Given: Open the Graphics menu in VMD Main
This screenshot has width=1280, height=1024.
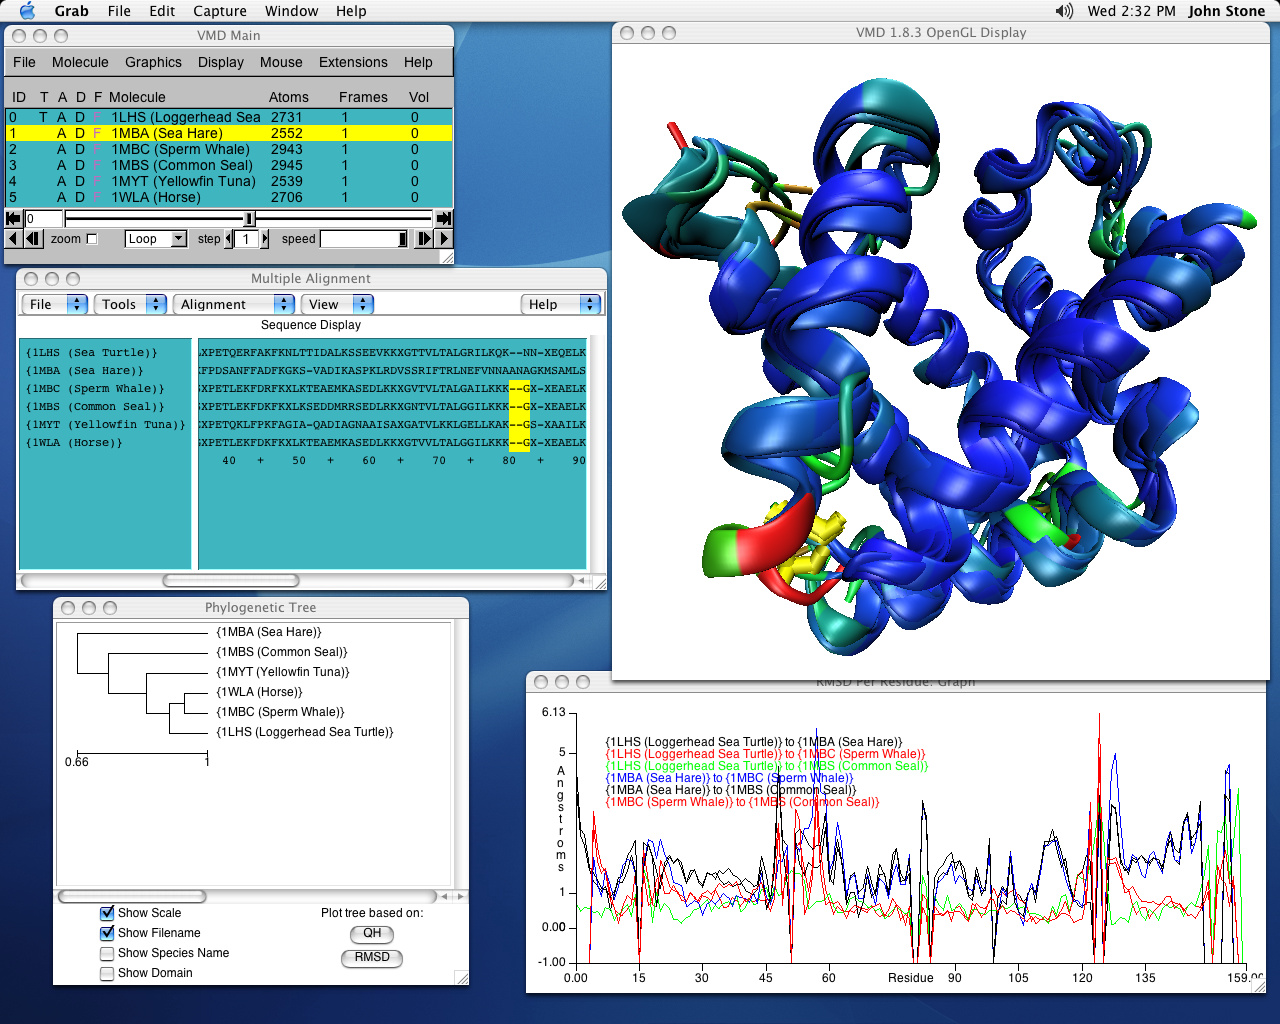Looking at the screenshot, I should 153,62.
